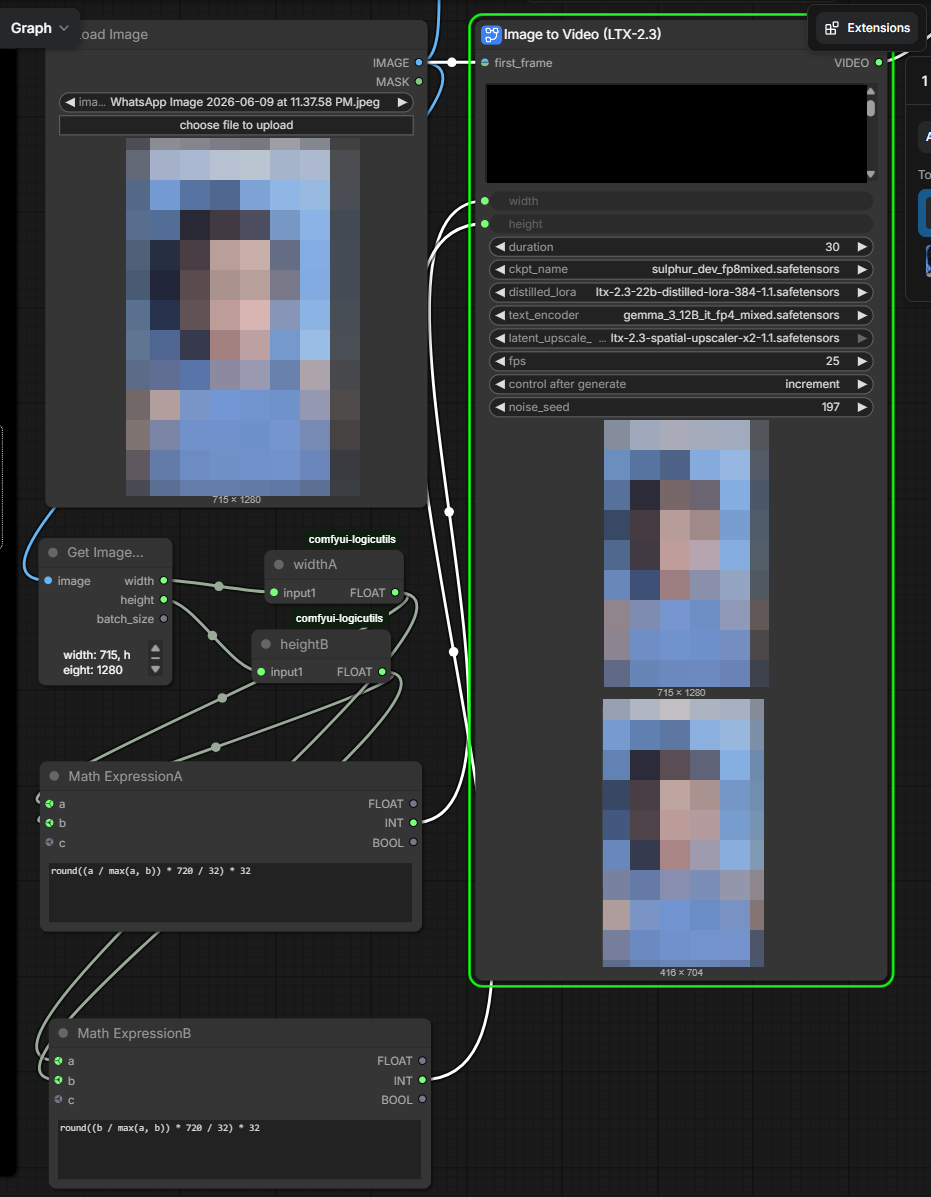The height and width of the screenshot is (1197, 931).
Task: Select previous ckpt_name option
Action: click(501, 269)
